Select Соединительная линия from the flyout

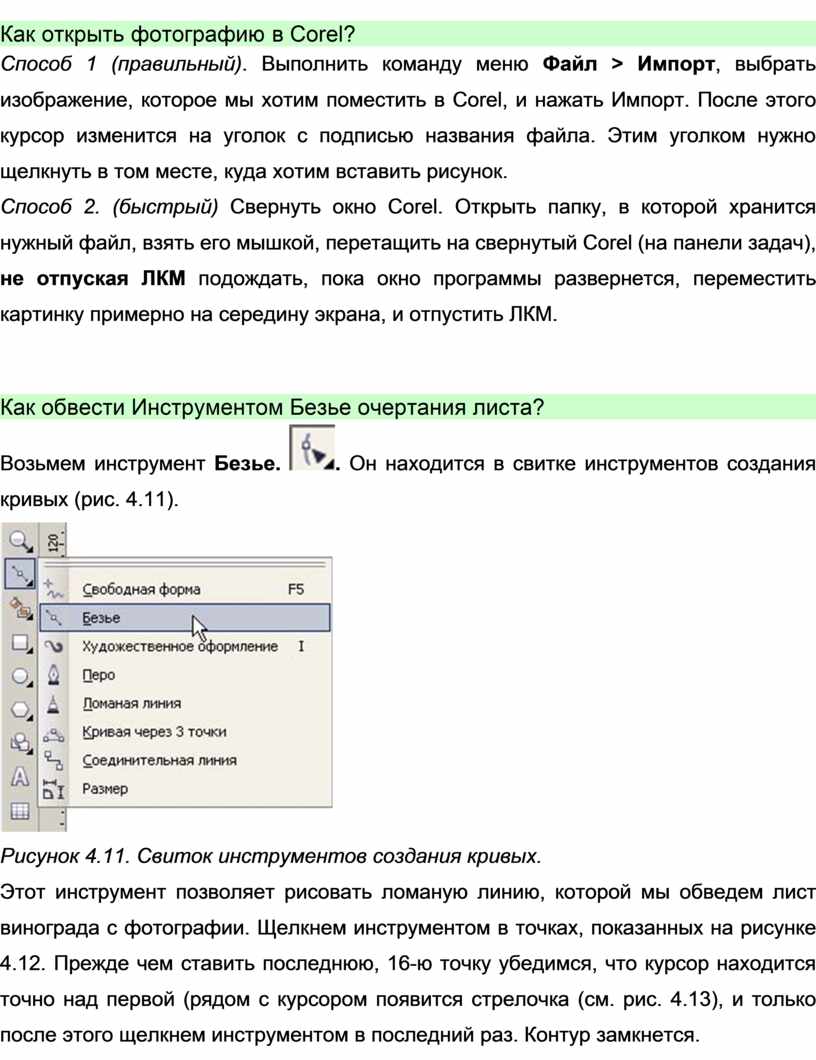pyautogui.click(x=185, y=760)
